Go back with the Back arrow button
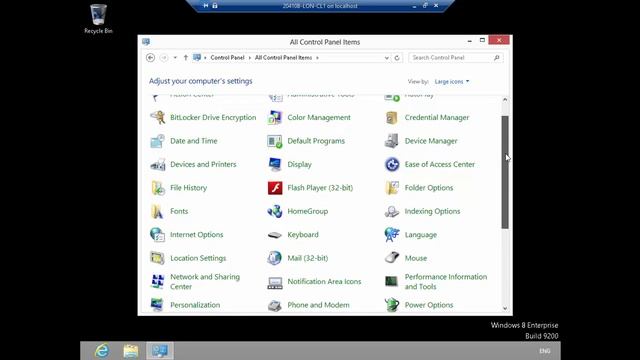 [x=150, y=58]
